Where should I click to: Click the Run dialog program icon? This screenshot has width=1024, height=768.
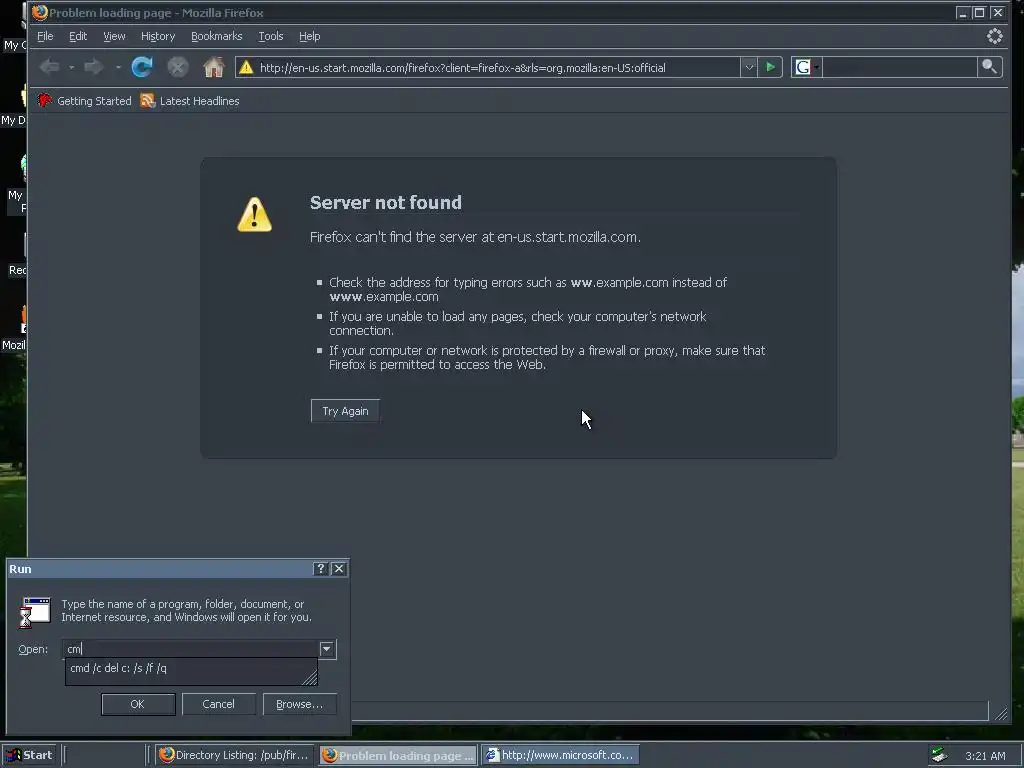(35, 612)
